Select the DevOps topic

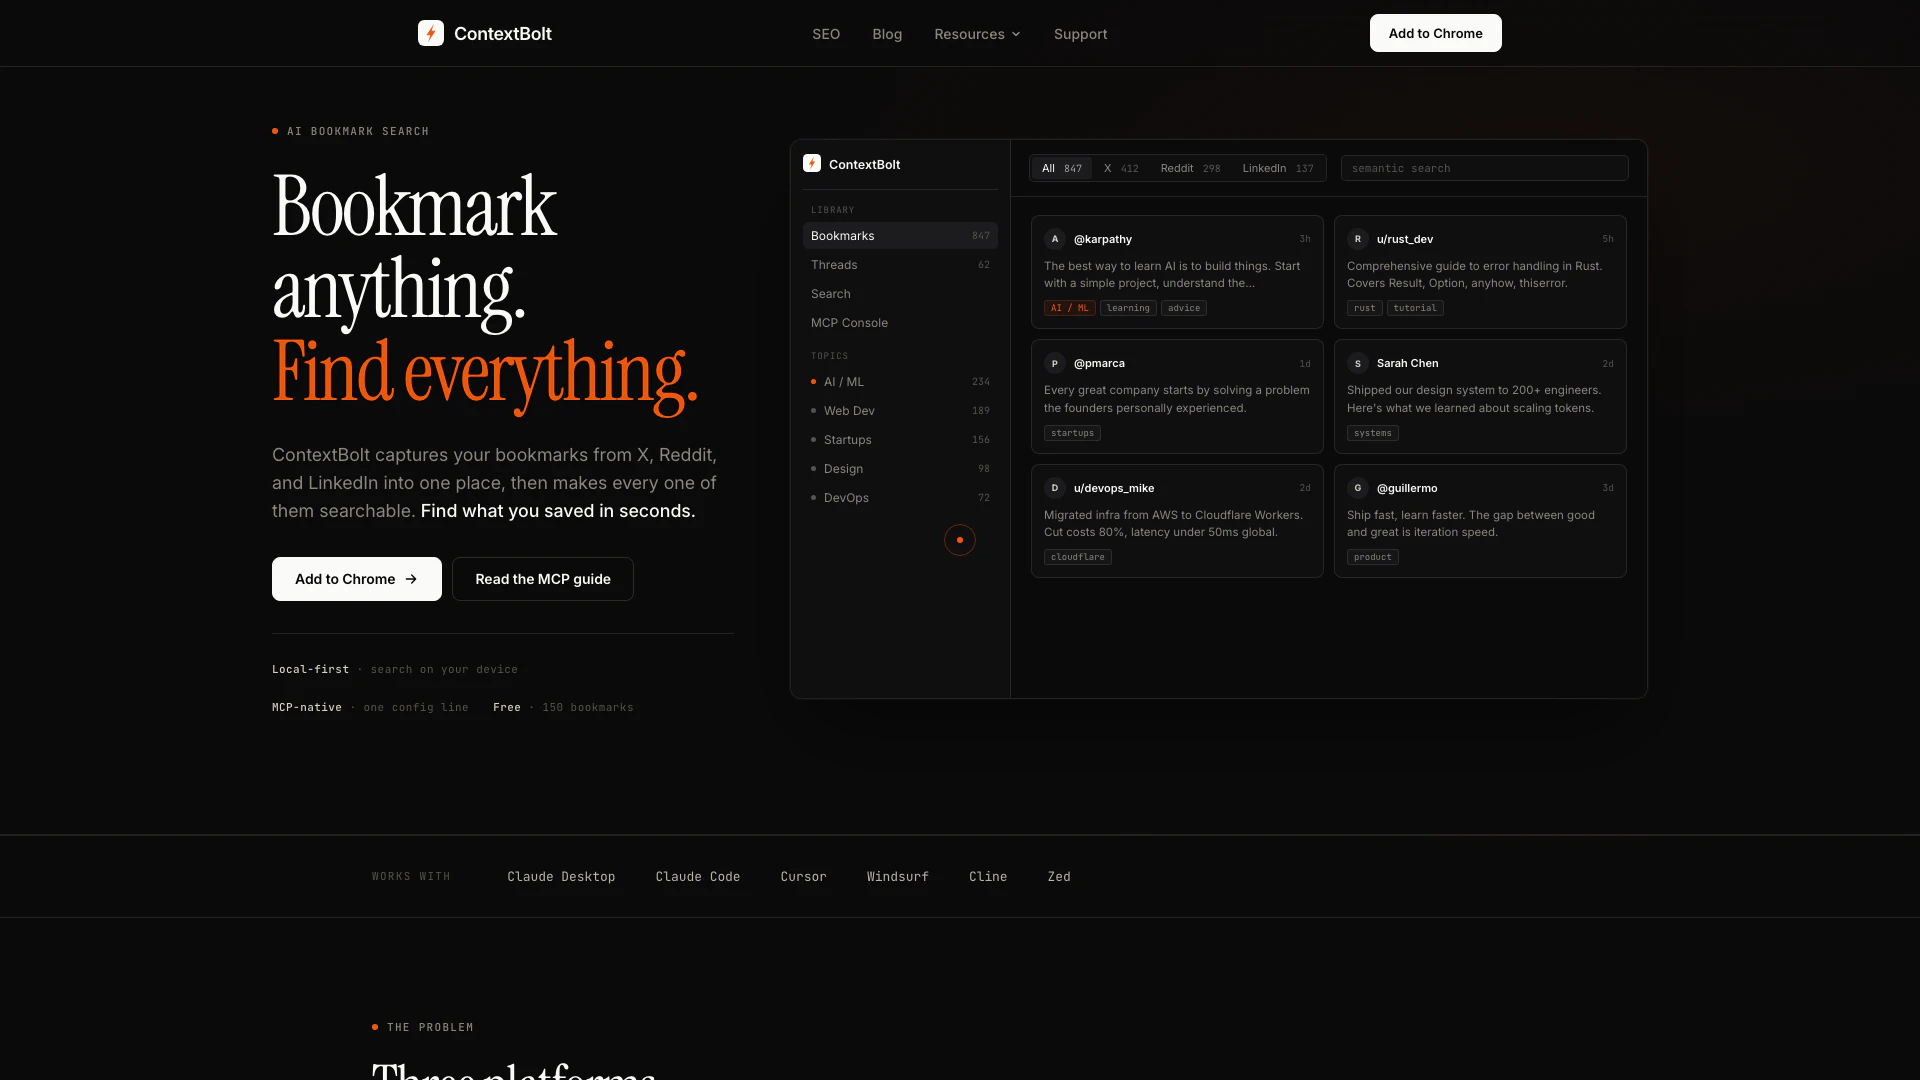coord(900,498)
